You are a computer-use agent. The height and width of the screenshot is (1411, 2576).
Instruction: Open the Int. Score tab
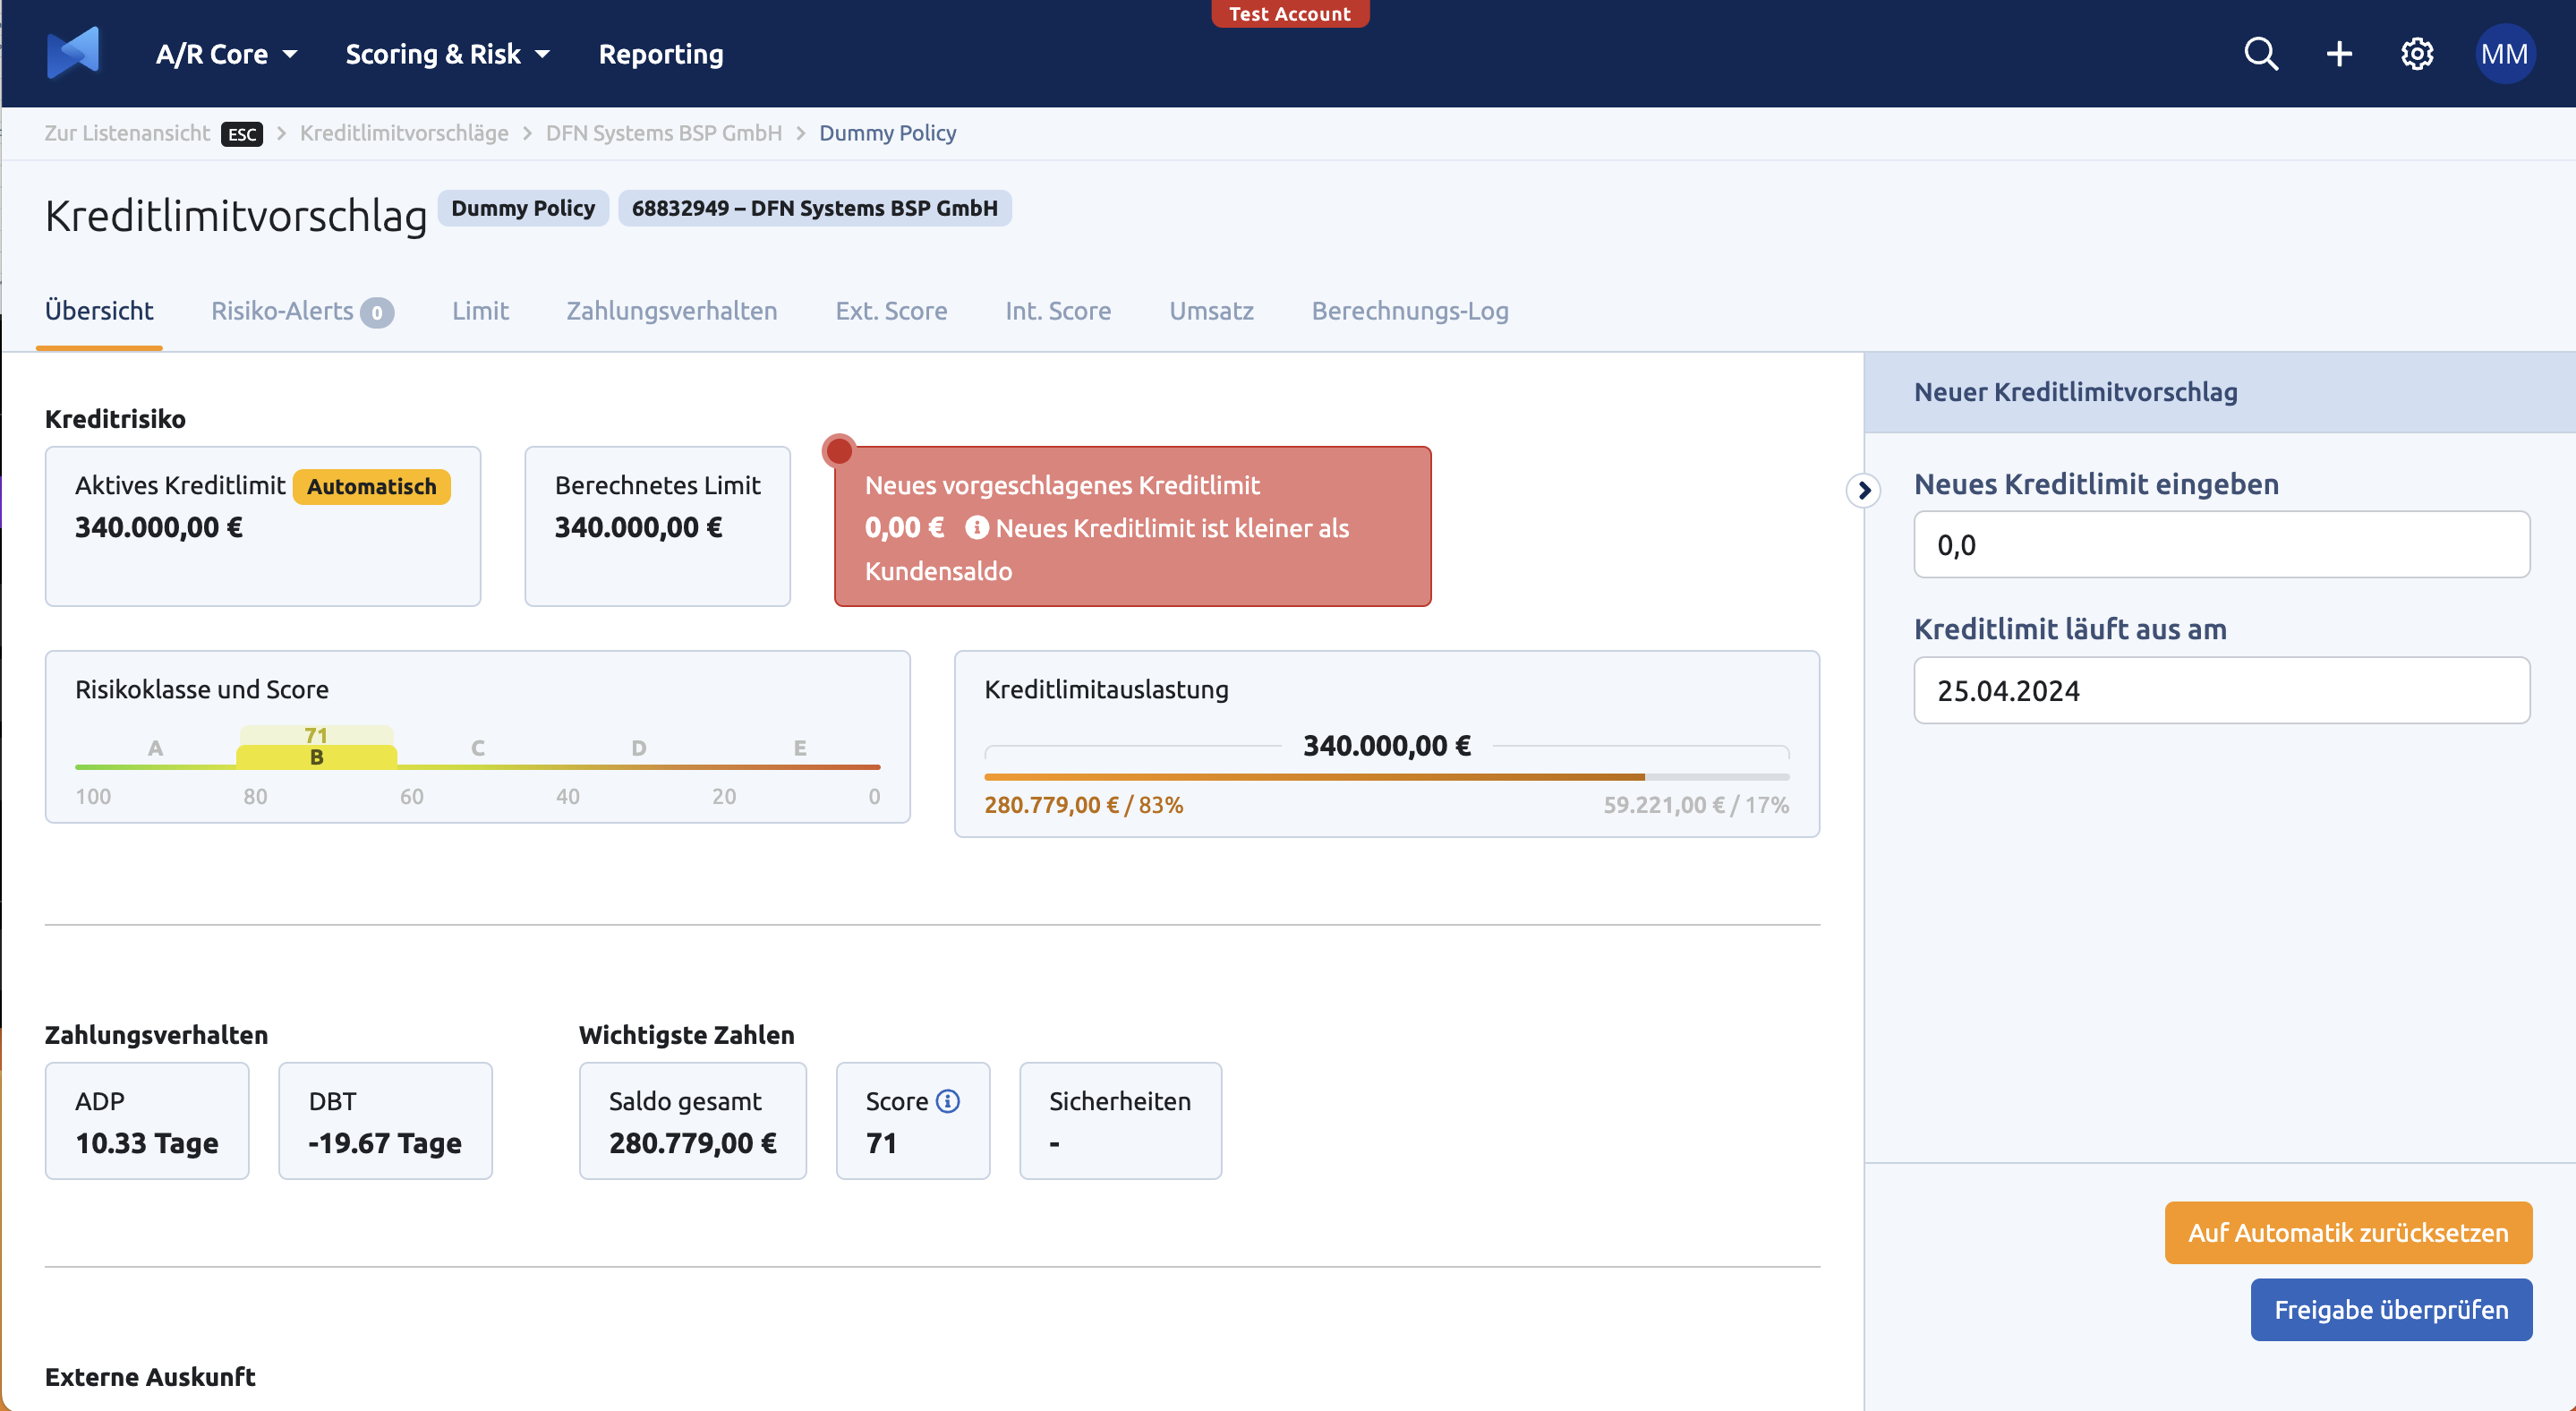click(x=1058, y=311)
